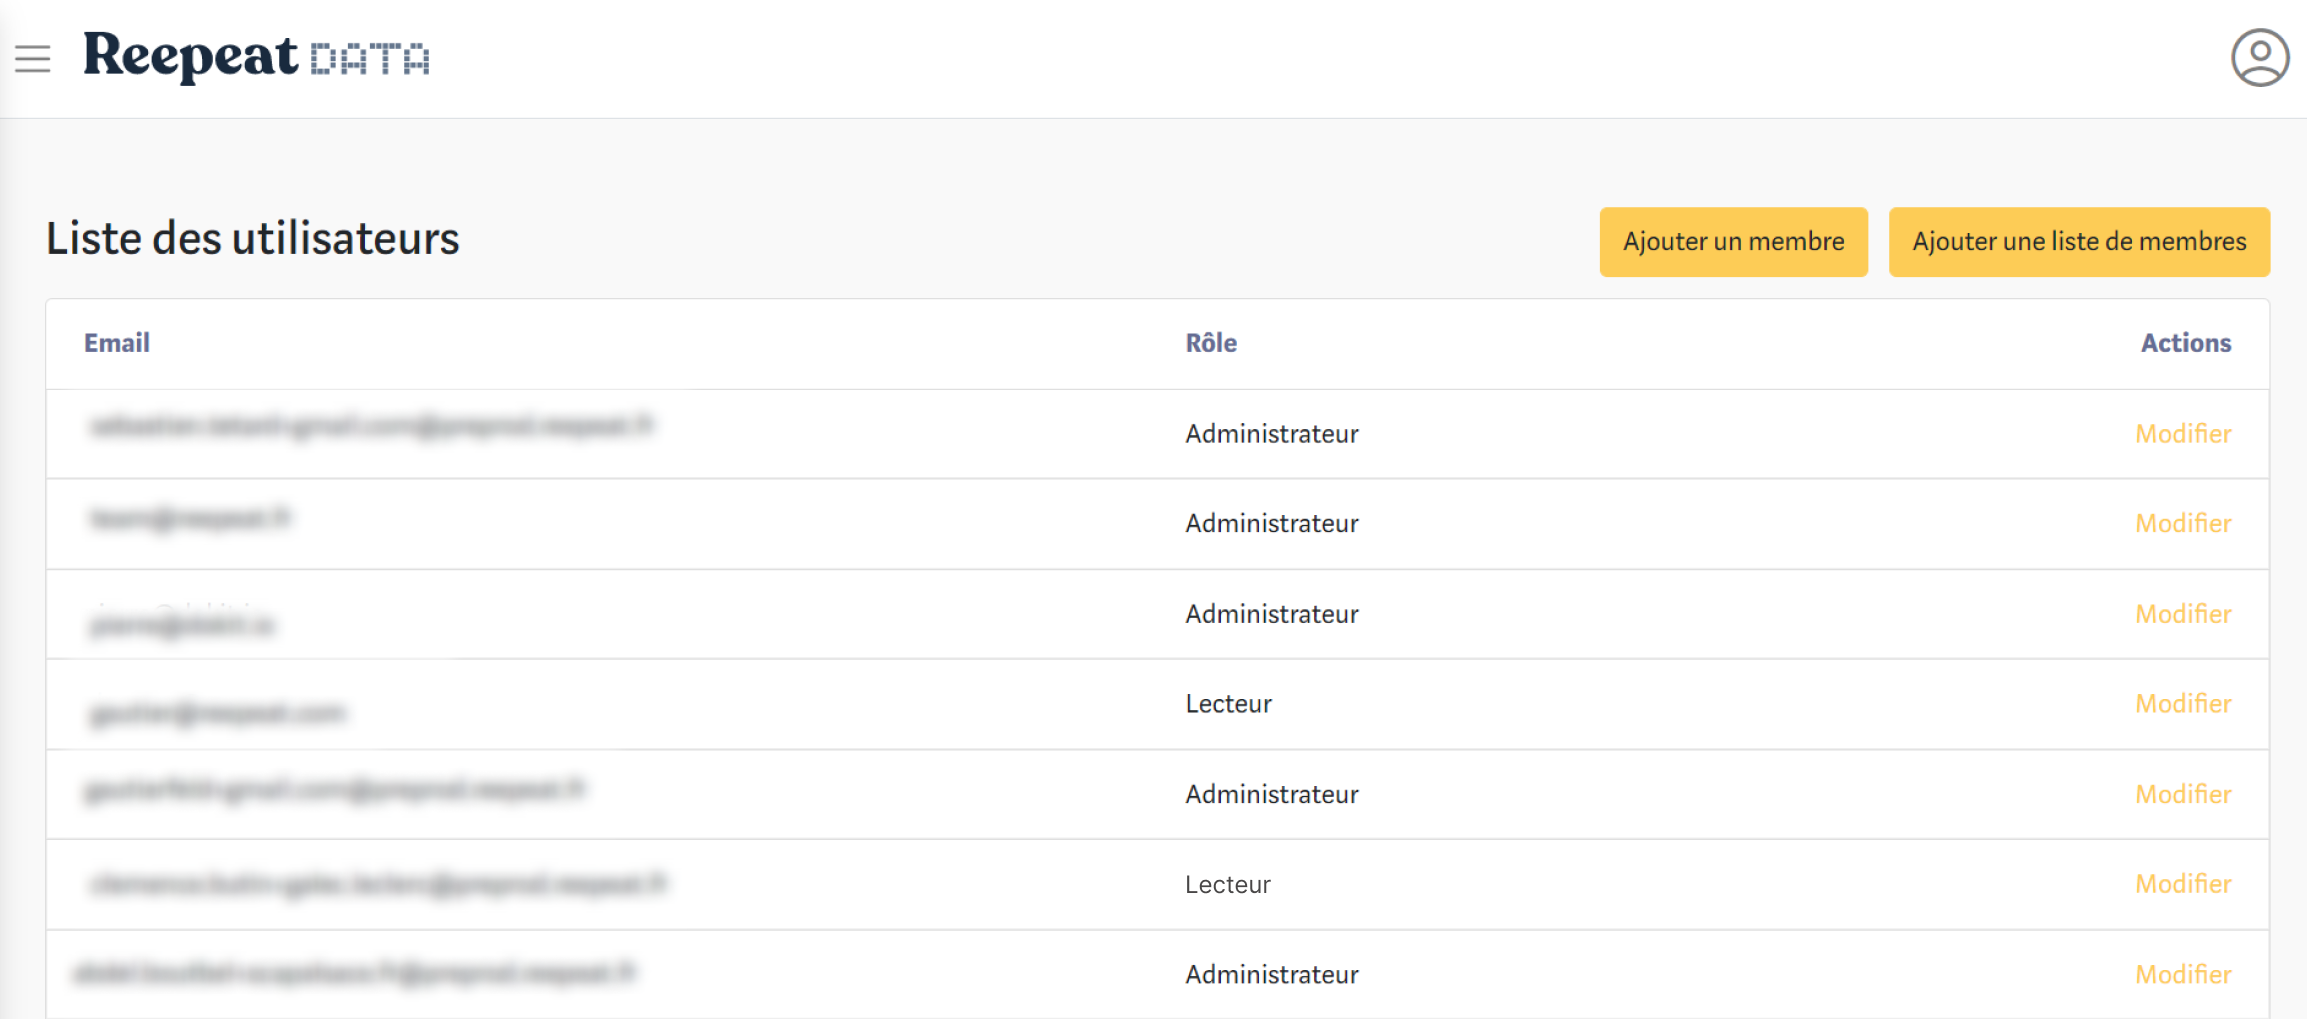Select the Administrateur role in the third row

coord(1271,614)
